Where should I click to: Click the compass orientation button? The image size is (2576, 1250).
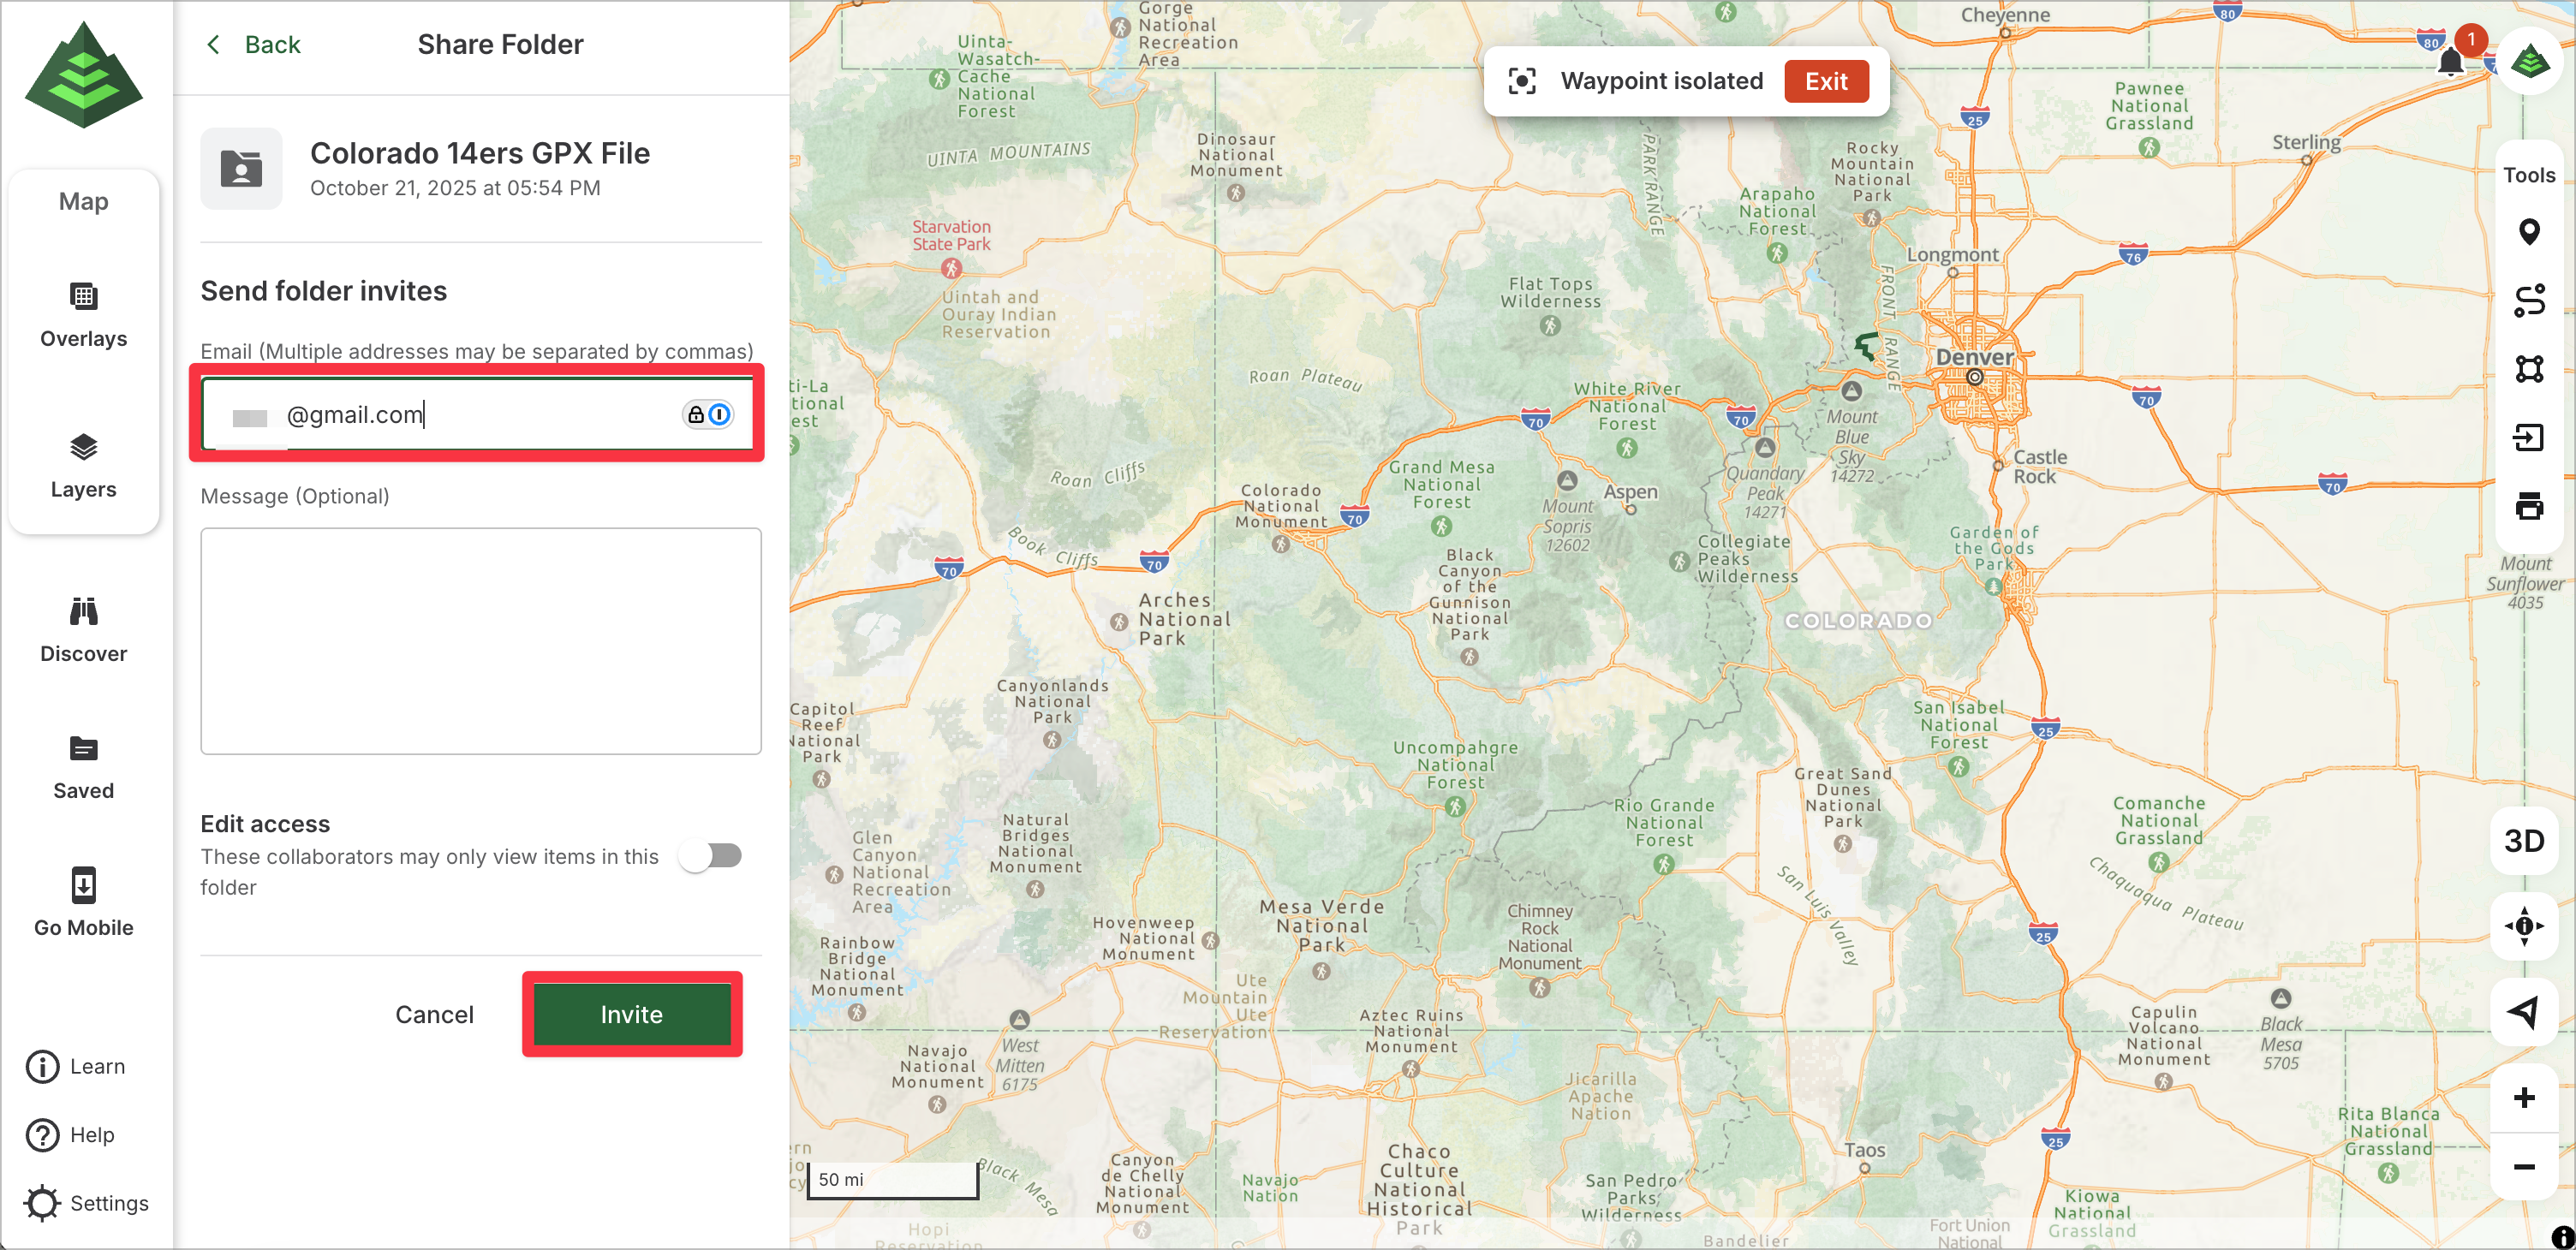click(x=2524, y=926)
